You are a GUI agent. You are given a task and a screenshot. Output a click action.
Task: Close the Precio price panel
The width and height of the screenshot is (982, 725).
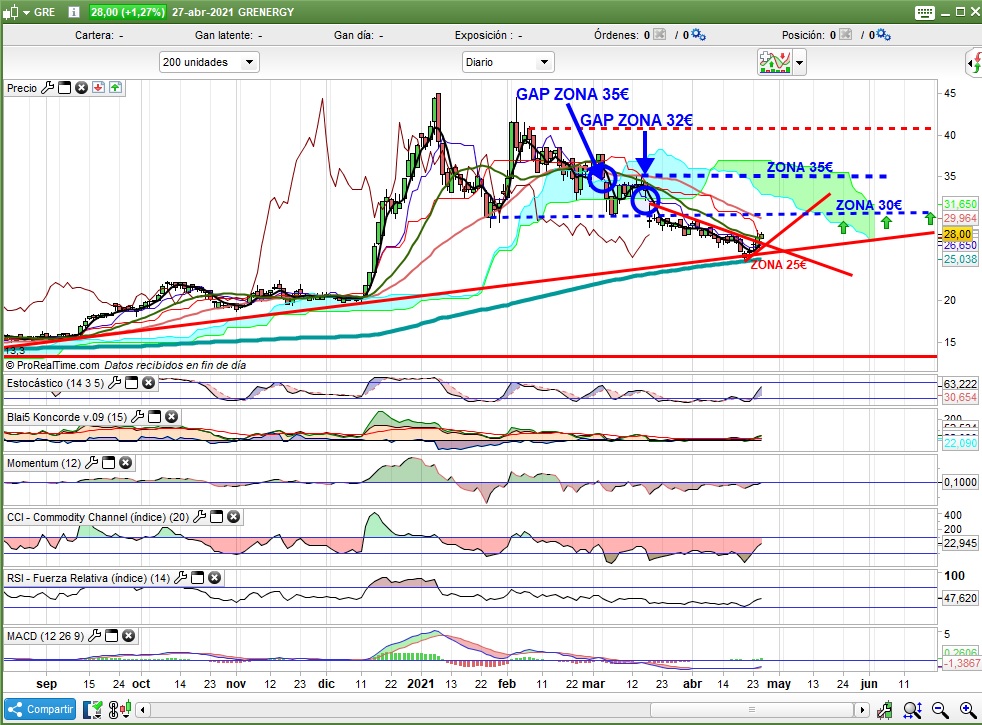click(81, 88)
